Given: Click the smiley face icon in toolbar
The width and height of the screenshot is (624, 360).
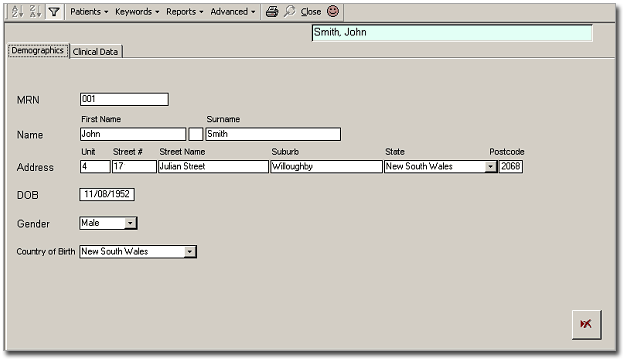Looking at the screenshot, I should point(333,11).
